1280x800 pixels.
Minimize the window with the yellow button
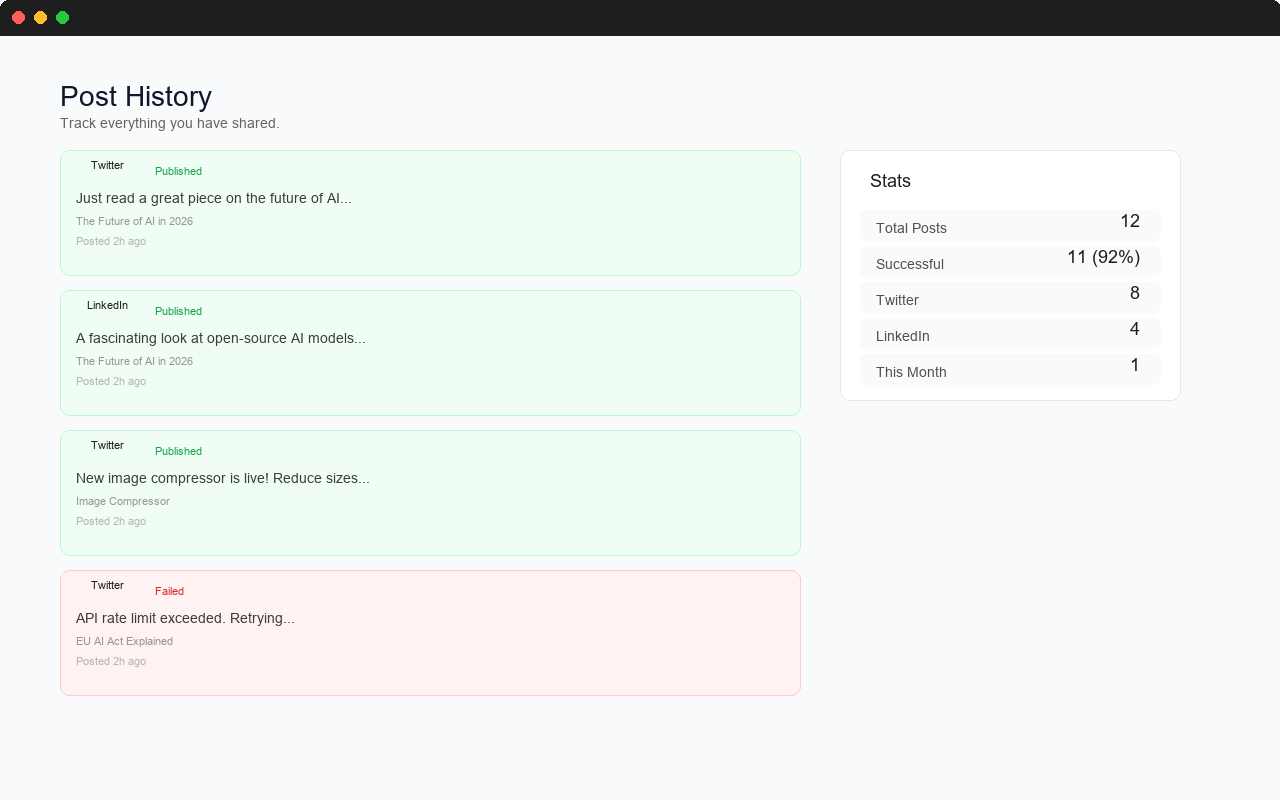[x=40, y=17]
